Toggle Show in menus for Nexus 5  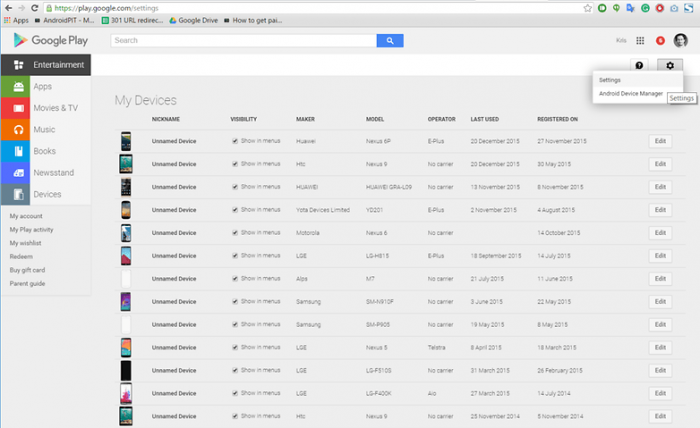[235, 348]
